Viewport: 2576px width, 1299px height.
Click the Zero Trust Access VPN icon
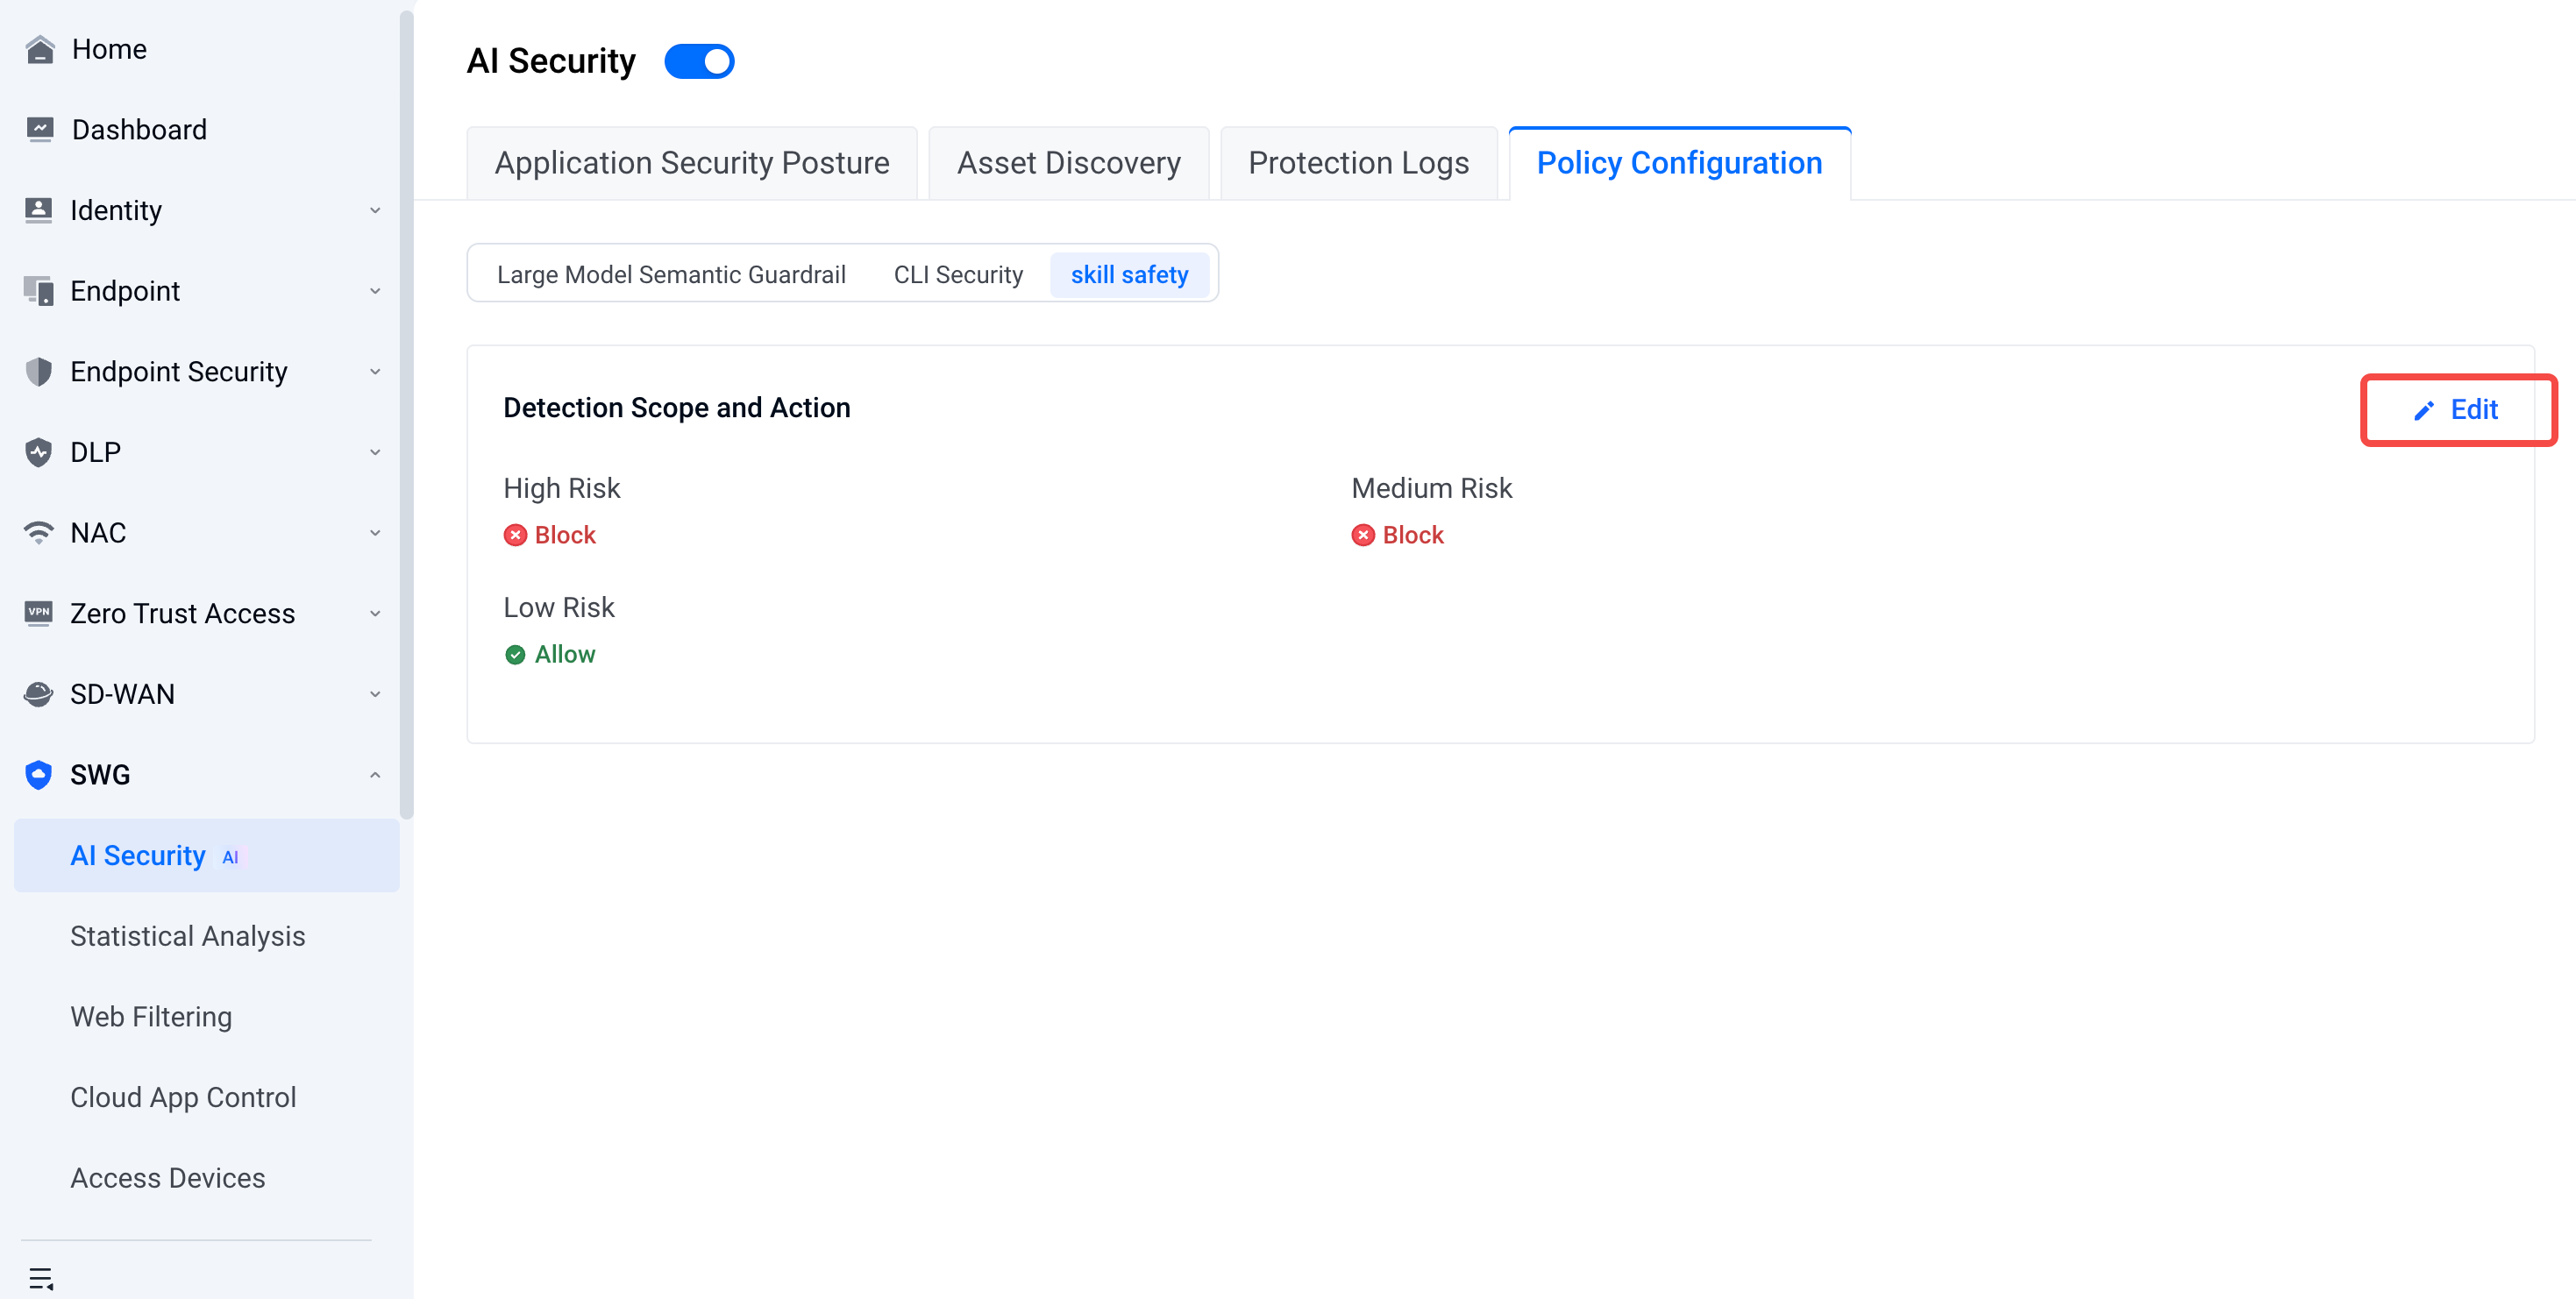pyautogui.click(x=39, y=613)
